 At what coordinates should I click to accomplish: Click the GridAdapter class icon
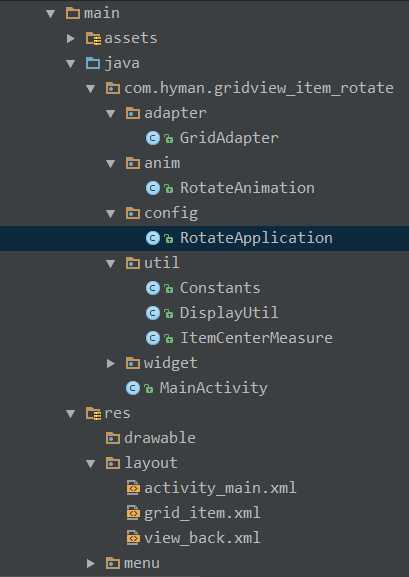click(153, 138)
